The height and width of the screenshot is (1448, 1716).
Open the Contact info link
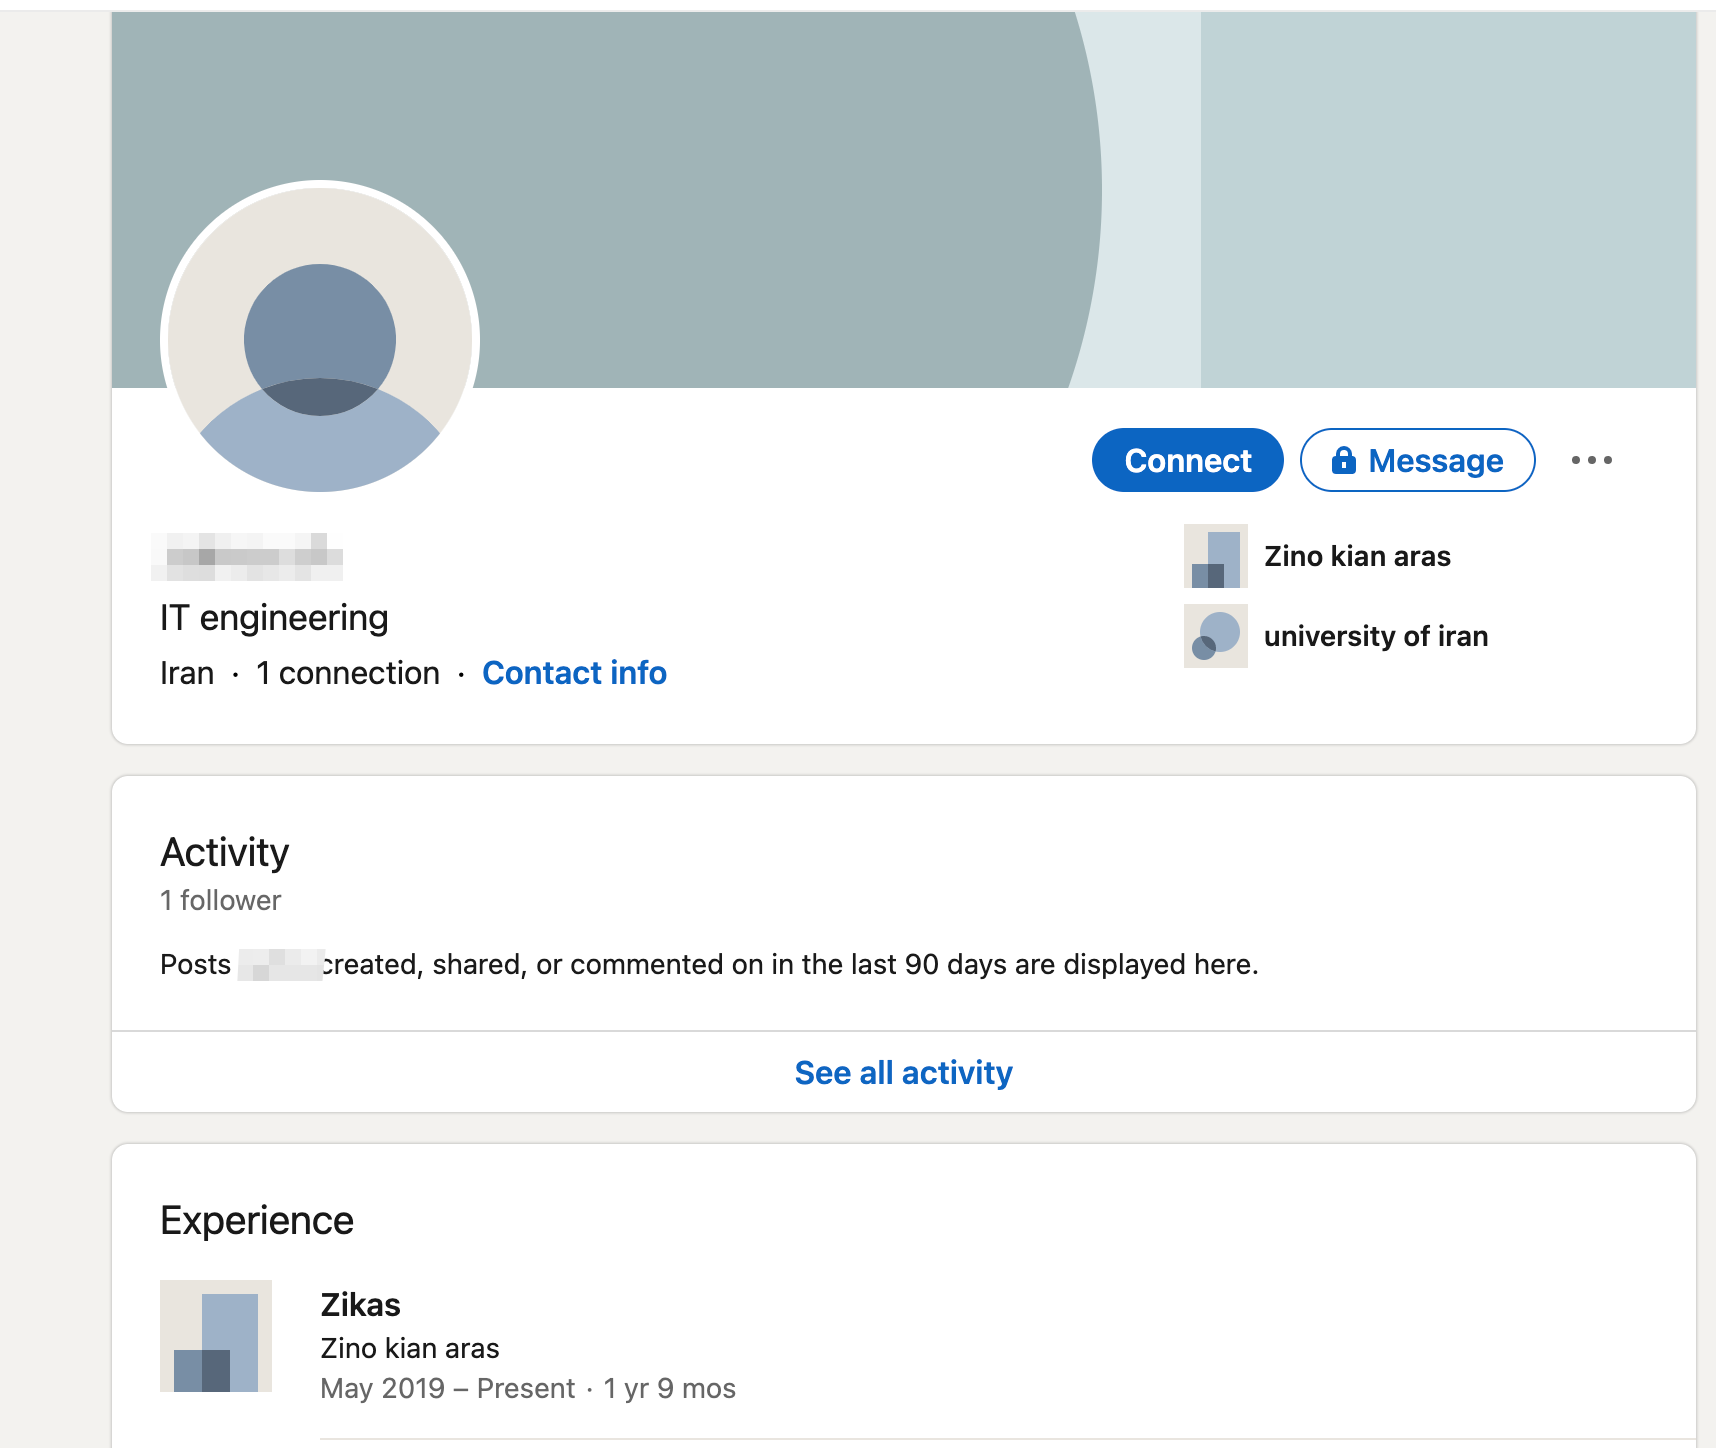point(574,673)
